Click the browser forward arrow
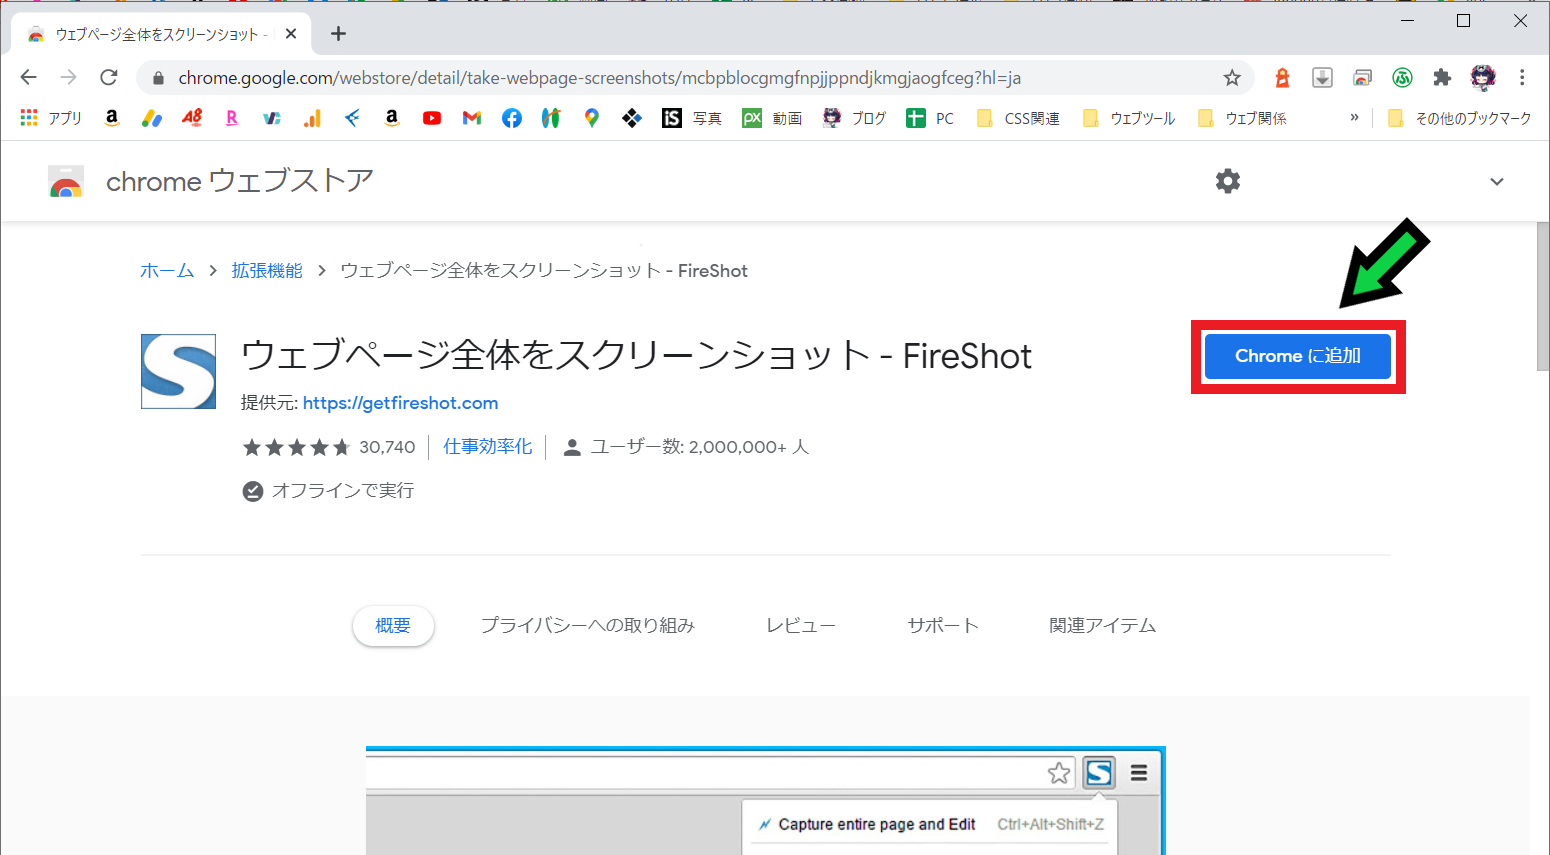This screenshot has height=855, width=1550. [x=68, y=78]
